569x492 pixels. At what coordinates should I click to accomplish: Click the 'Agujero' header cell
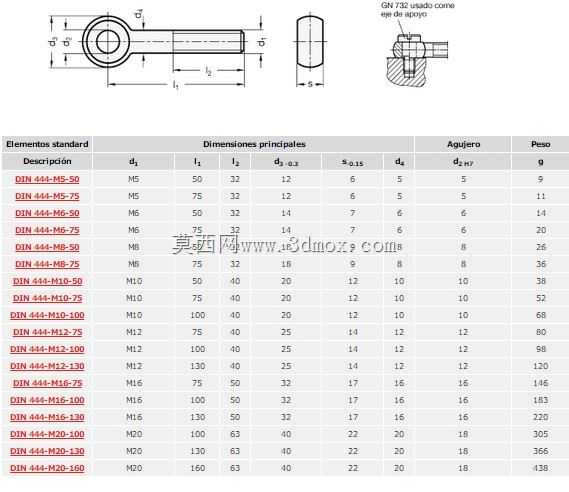463,144
